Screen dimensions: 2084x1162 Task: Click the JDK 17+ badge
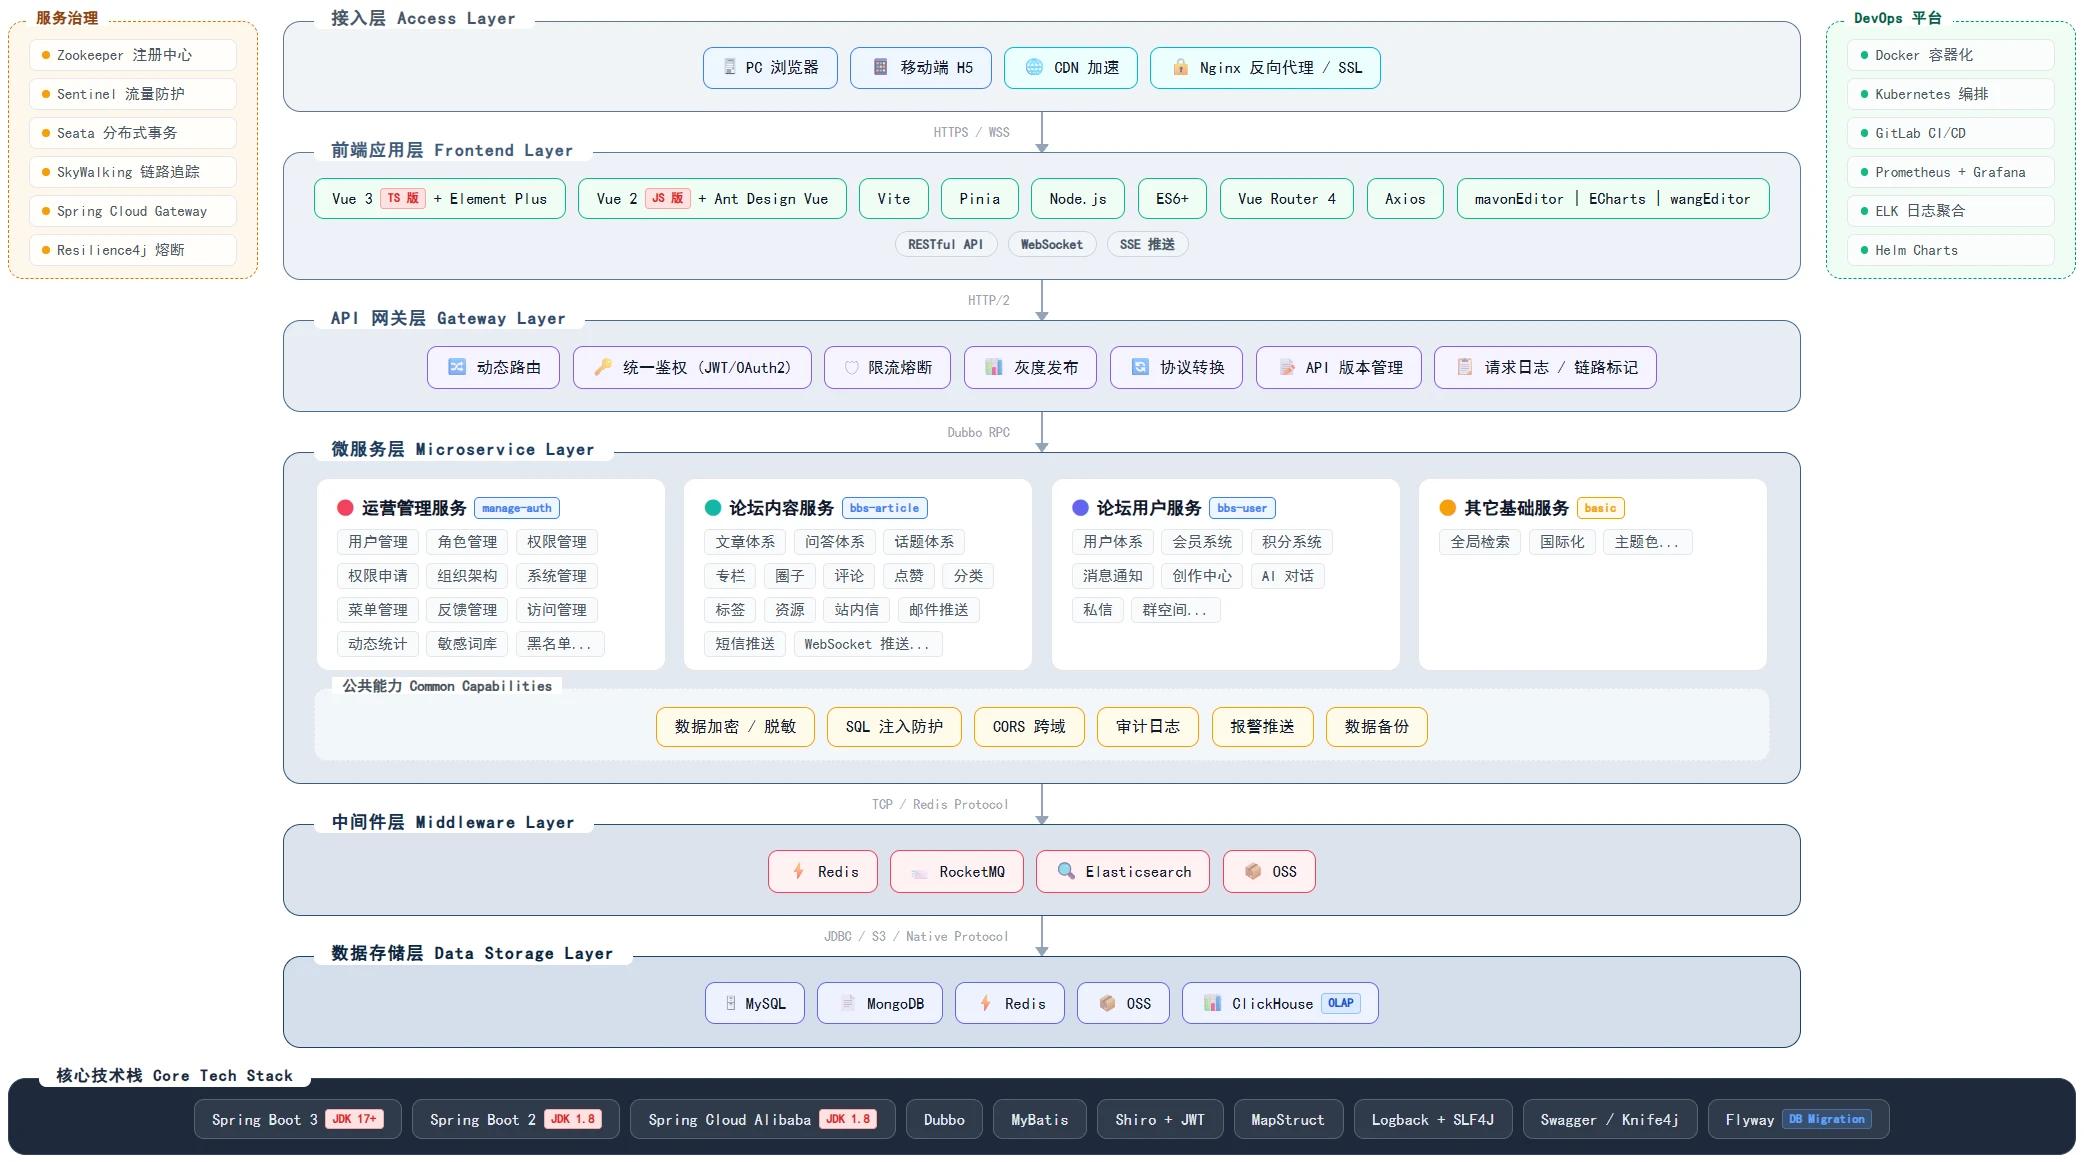click(354, 1119)
